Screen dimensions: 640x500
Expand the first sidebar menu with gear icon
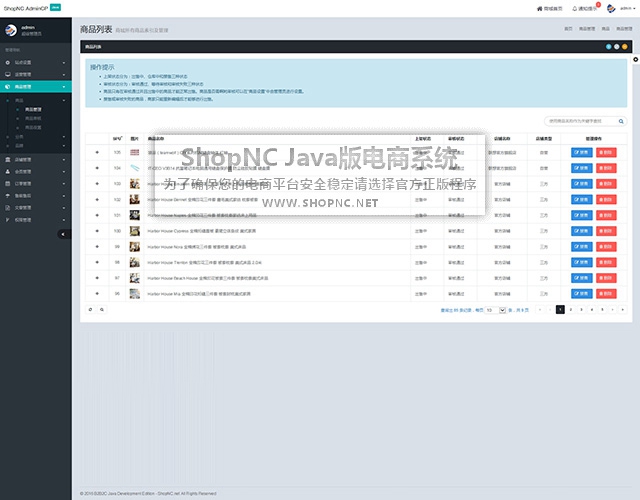click(36, 62)
